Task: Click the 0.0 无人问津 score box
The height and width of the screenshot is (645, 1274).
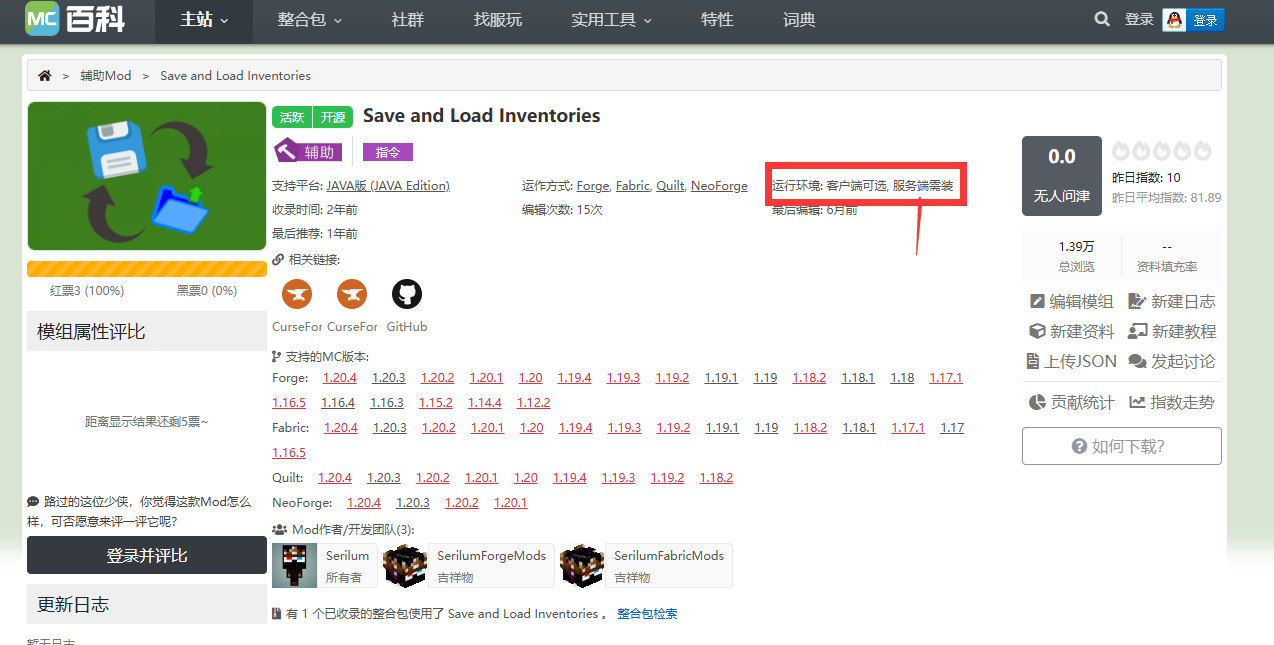Action: point(1062,176)
